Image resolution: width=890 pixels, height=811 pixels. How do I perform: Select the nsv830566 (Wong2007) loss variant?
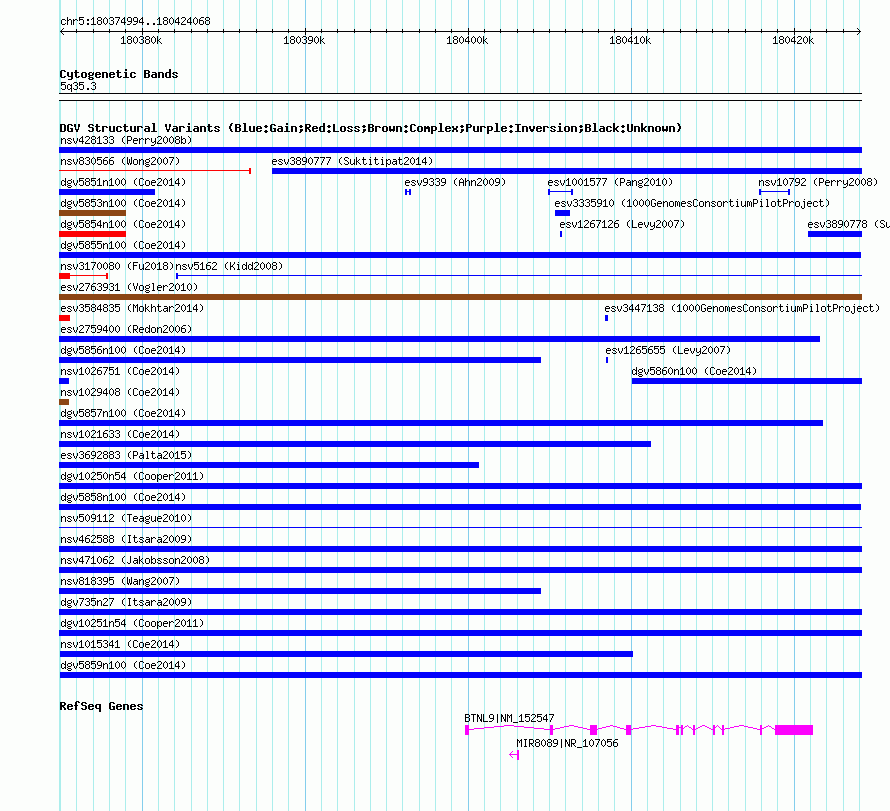pos(155,171)
